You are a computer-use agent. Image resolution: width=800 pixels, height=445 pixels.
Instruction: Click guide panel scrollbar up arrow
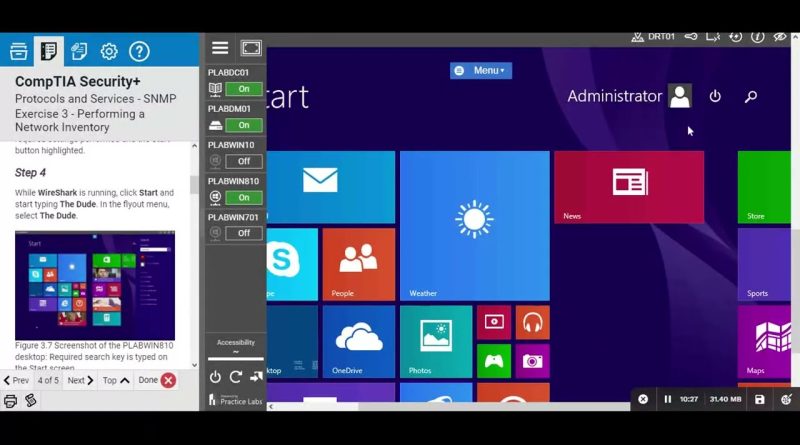(x=194, y=146)
